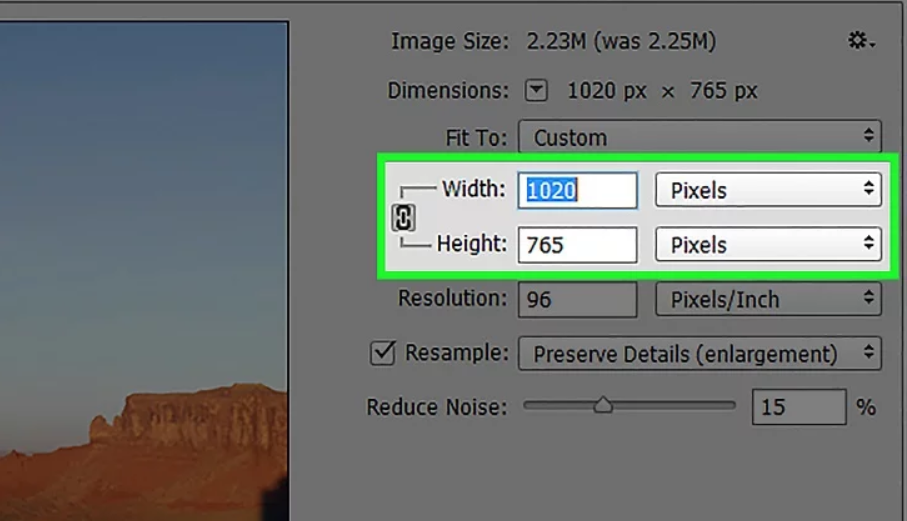Open the Preserve Details resample method dropdown

pyautogui.click(x=699, y=354)
